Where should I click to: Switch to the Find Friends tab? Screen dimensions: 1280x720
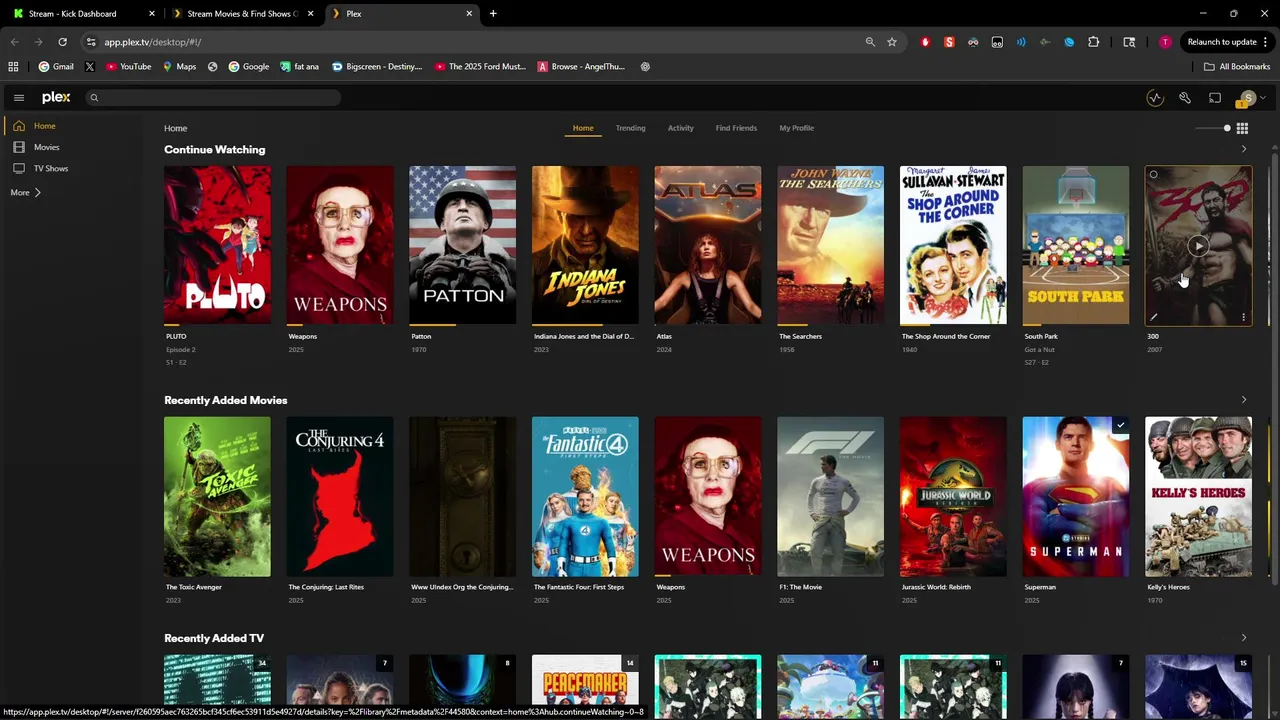click(736, 128)
